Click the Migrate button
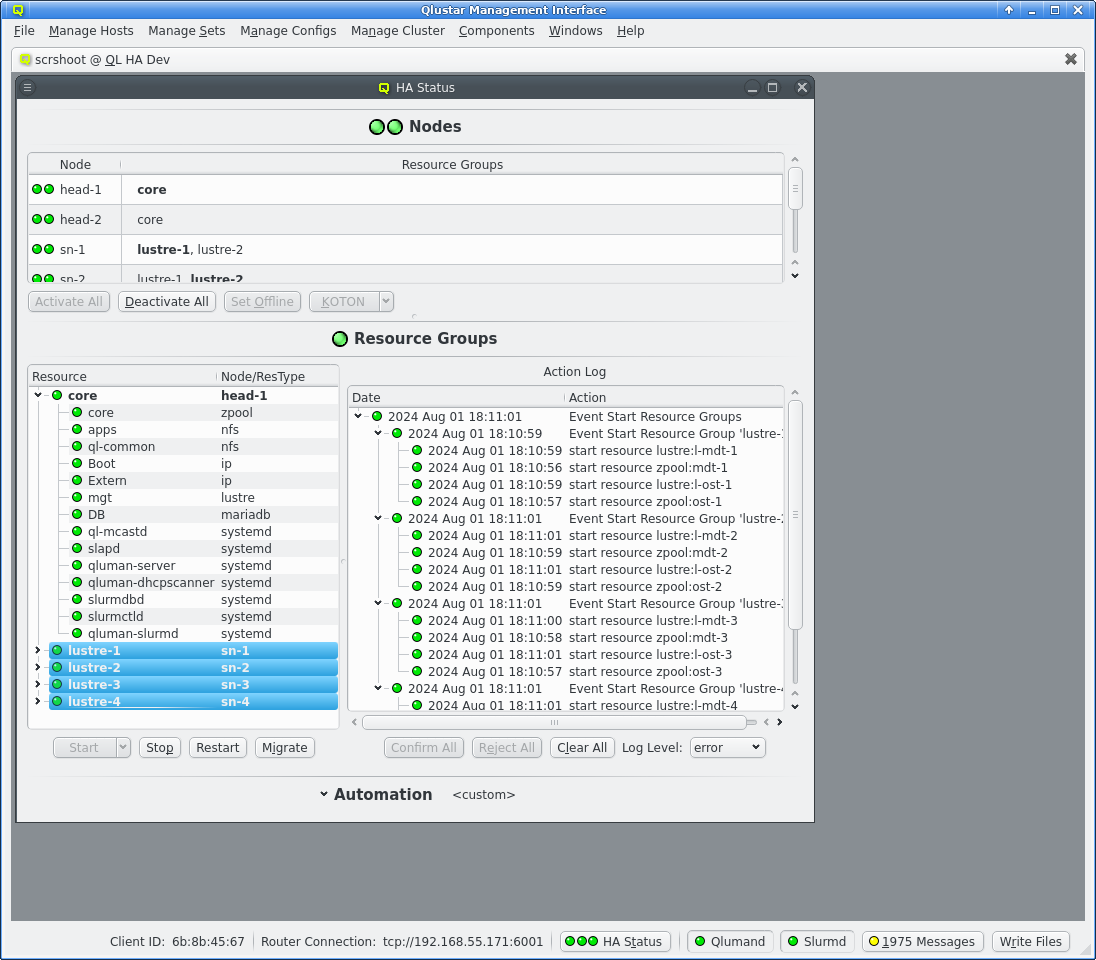Viewport: 1096px width, 960px height. coord(284,747)
